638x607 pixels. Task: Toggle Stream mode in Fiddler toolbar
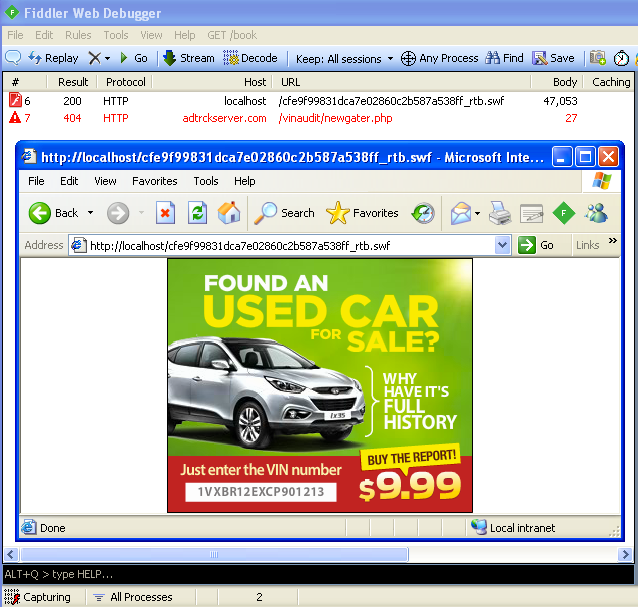click(x=189, y=58)
